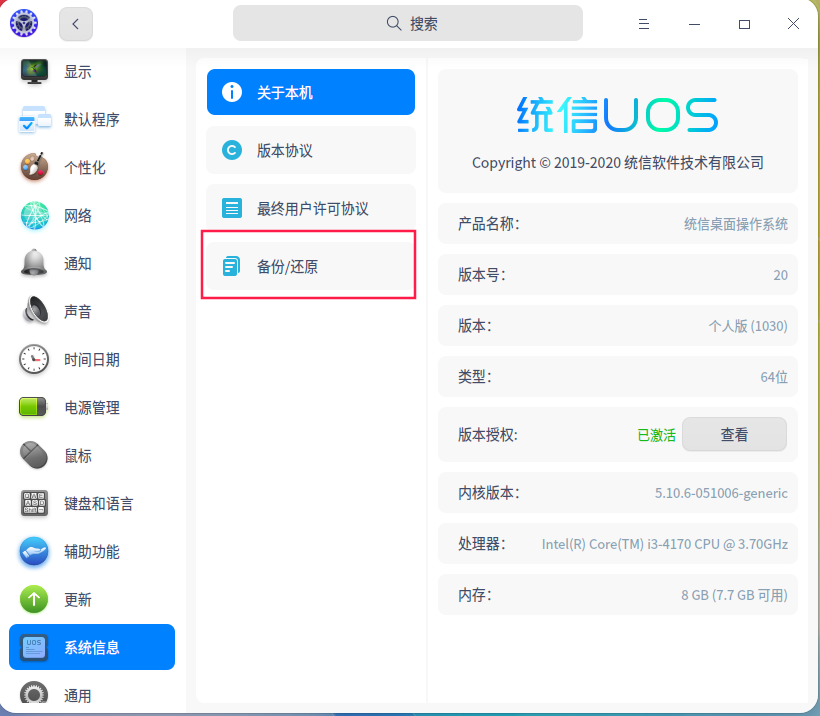
Task: Click the 关于本机 info icon
Action: (x=232, y=92)
